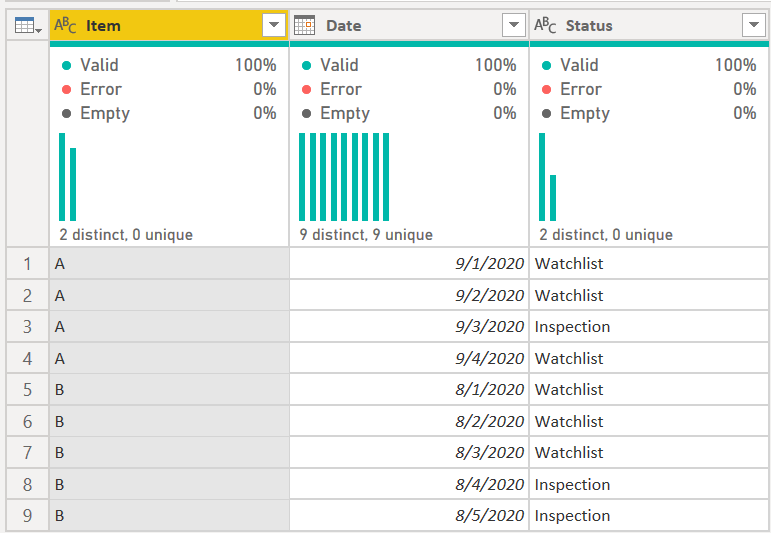Click Status 'Watchlist' in row 5
Image resolution: width=771 pixels, height=533 pixels.
[x=649, y=389]
